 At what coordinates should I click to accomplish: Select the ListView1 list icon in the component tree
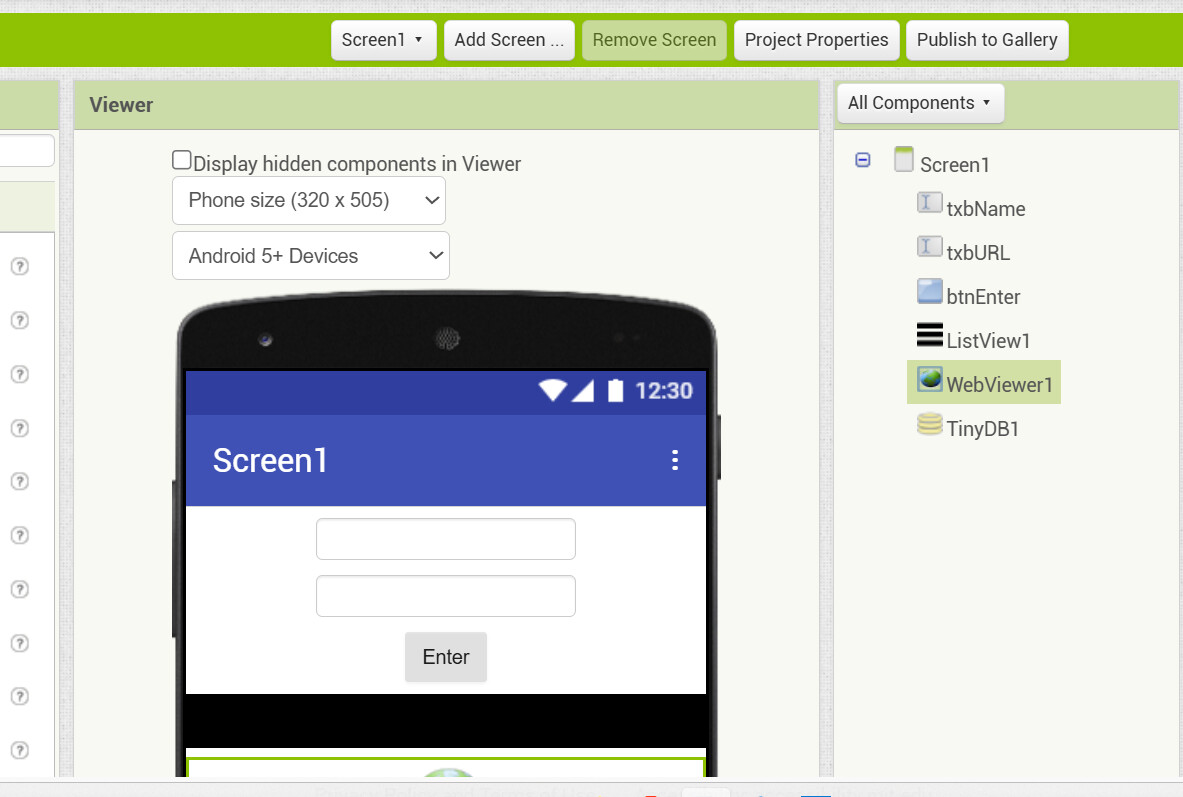[x=930, y=334]
